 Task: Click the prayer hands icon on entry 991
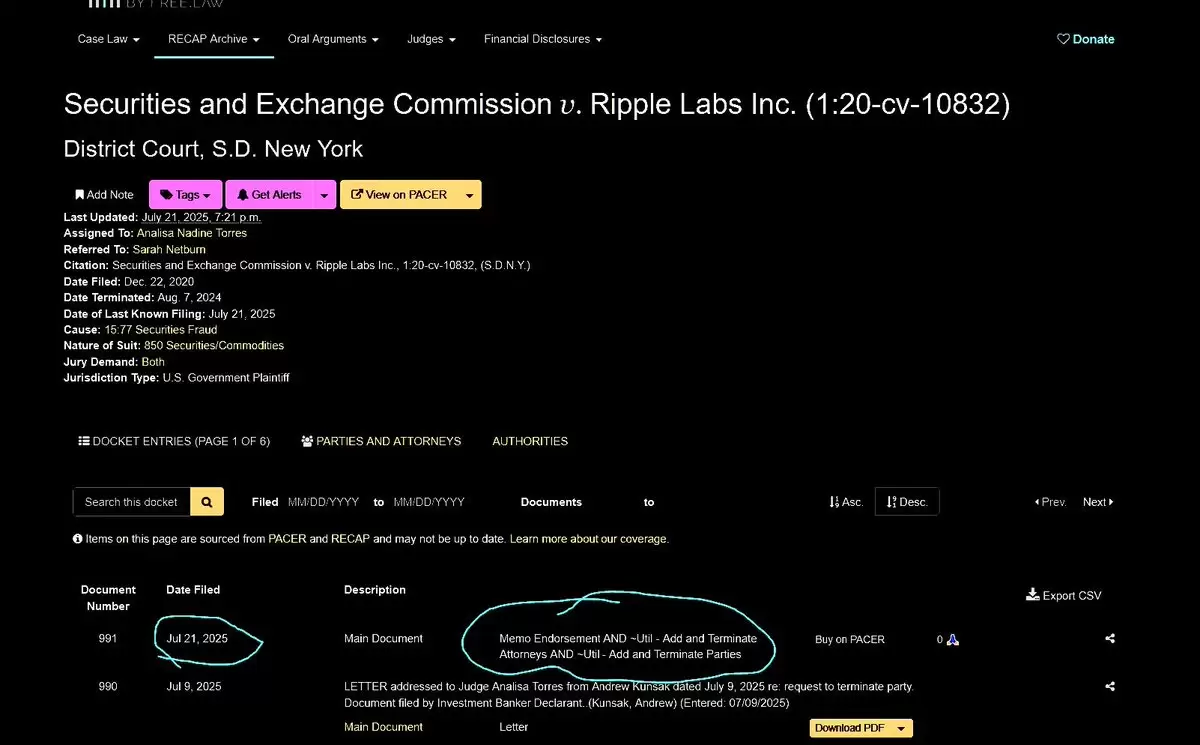click(x=953, y=640)
